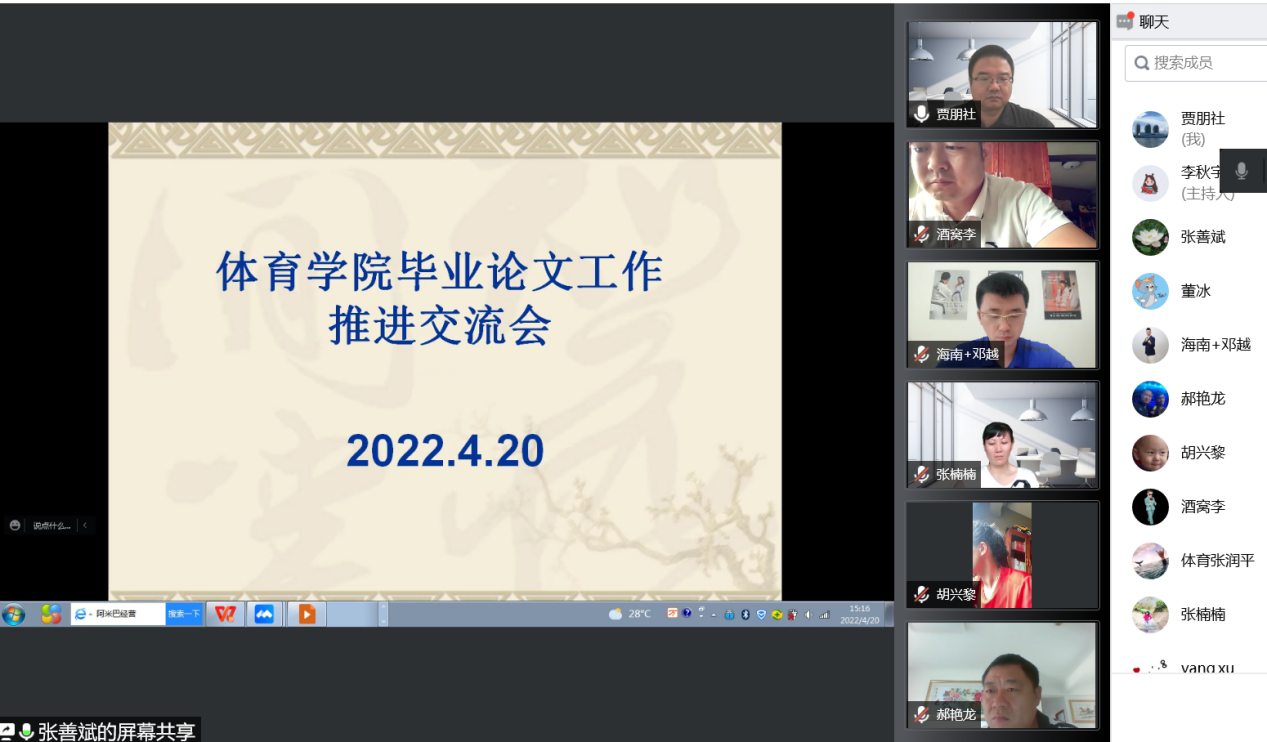
Task: Expand hidden system tray icons arrow
Action: coord(714,614)
